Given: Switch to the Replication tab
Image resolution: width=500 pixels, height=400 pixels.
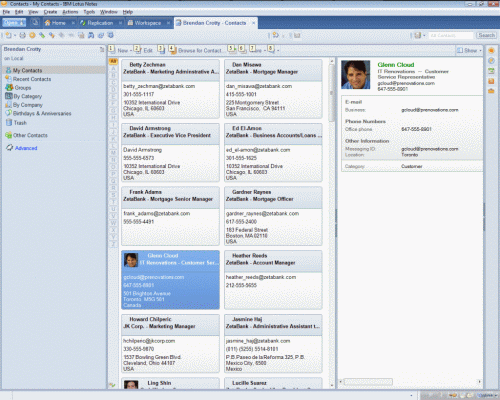Looking at the screenshot, I should pyautogui.click(x=100, y=23).
